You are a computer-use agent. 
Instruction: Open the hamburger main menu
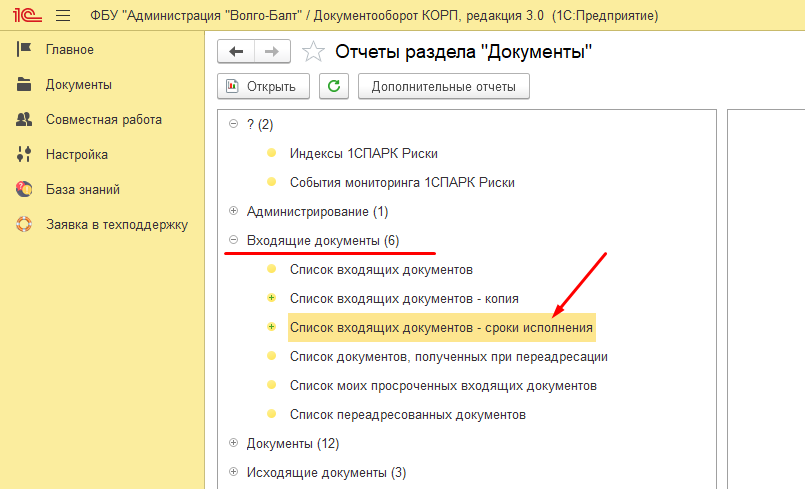click(62, 16)
